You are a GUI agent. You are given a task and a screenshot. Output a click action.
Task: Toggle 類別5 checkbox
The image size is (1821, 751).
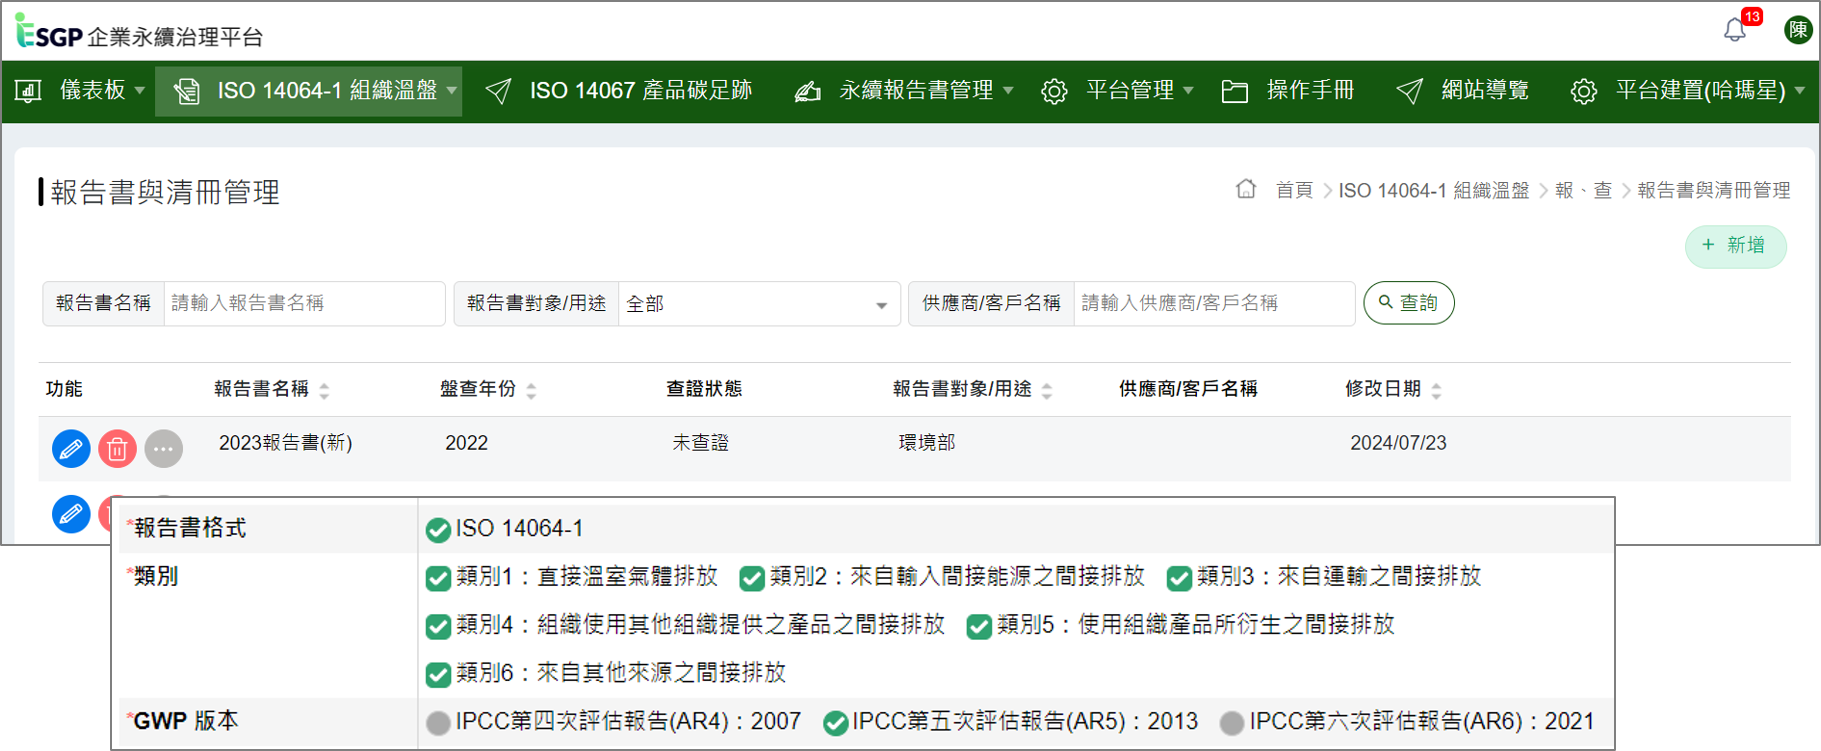[x=979, y=626]
